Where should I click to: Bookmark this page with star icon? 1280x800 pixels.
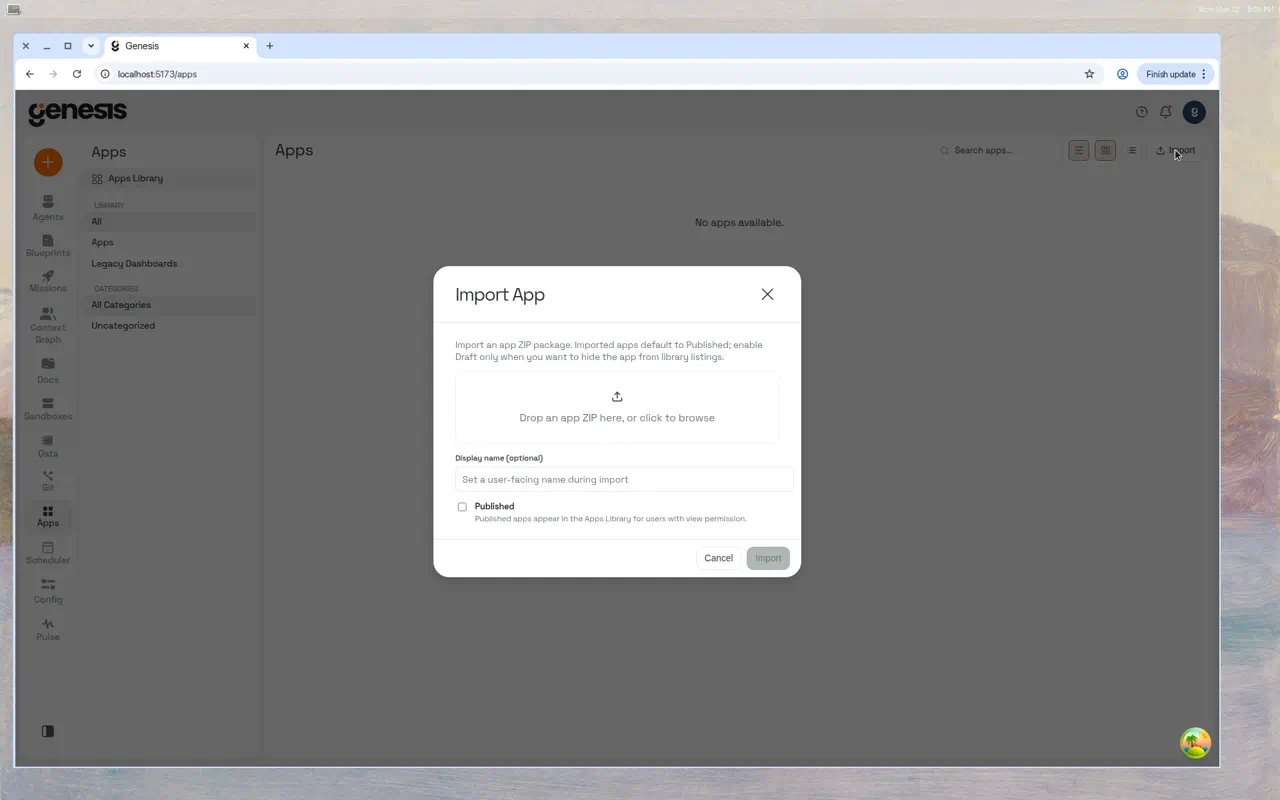coord(1089,74)
